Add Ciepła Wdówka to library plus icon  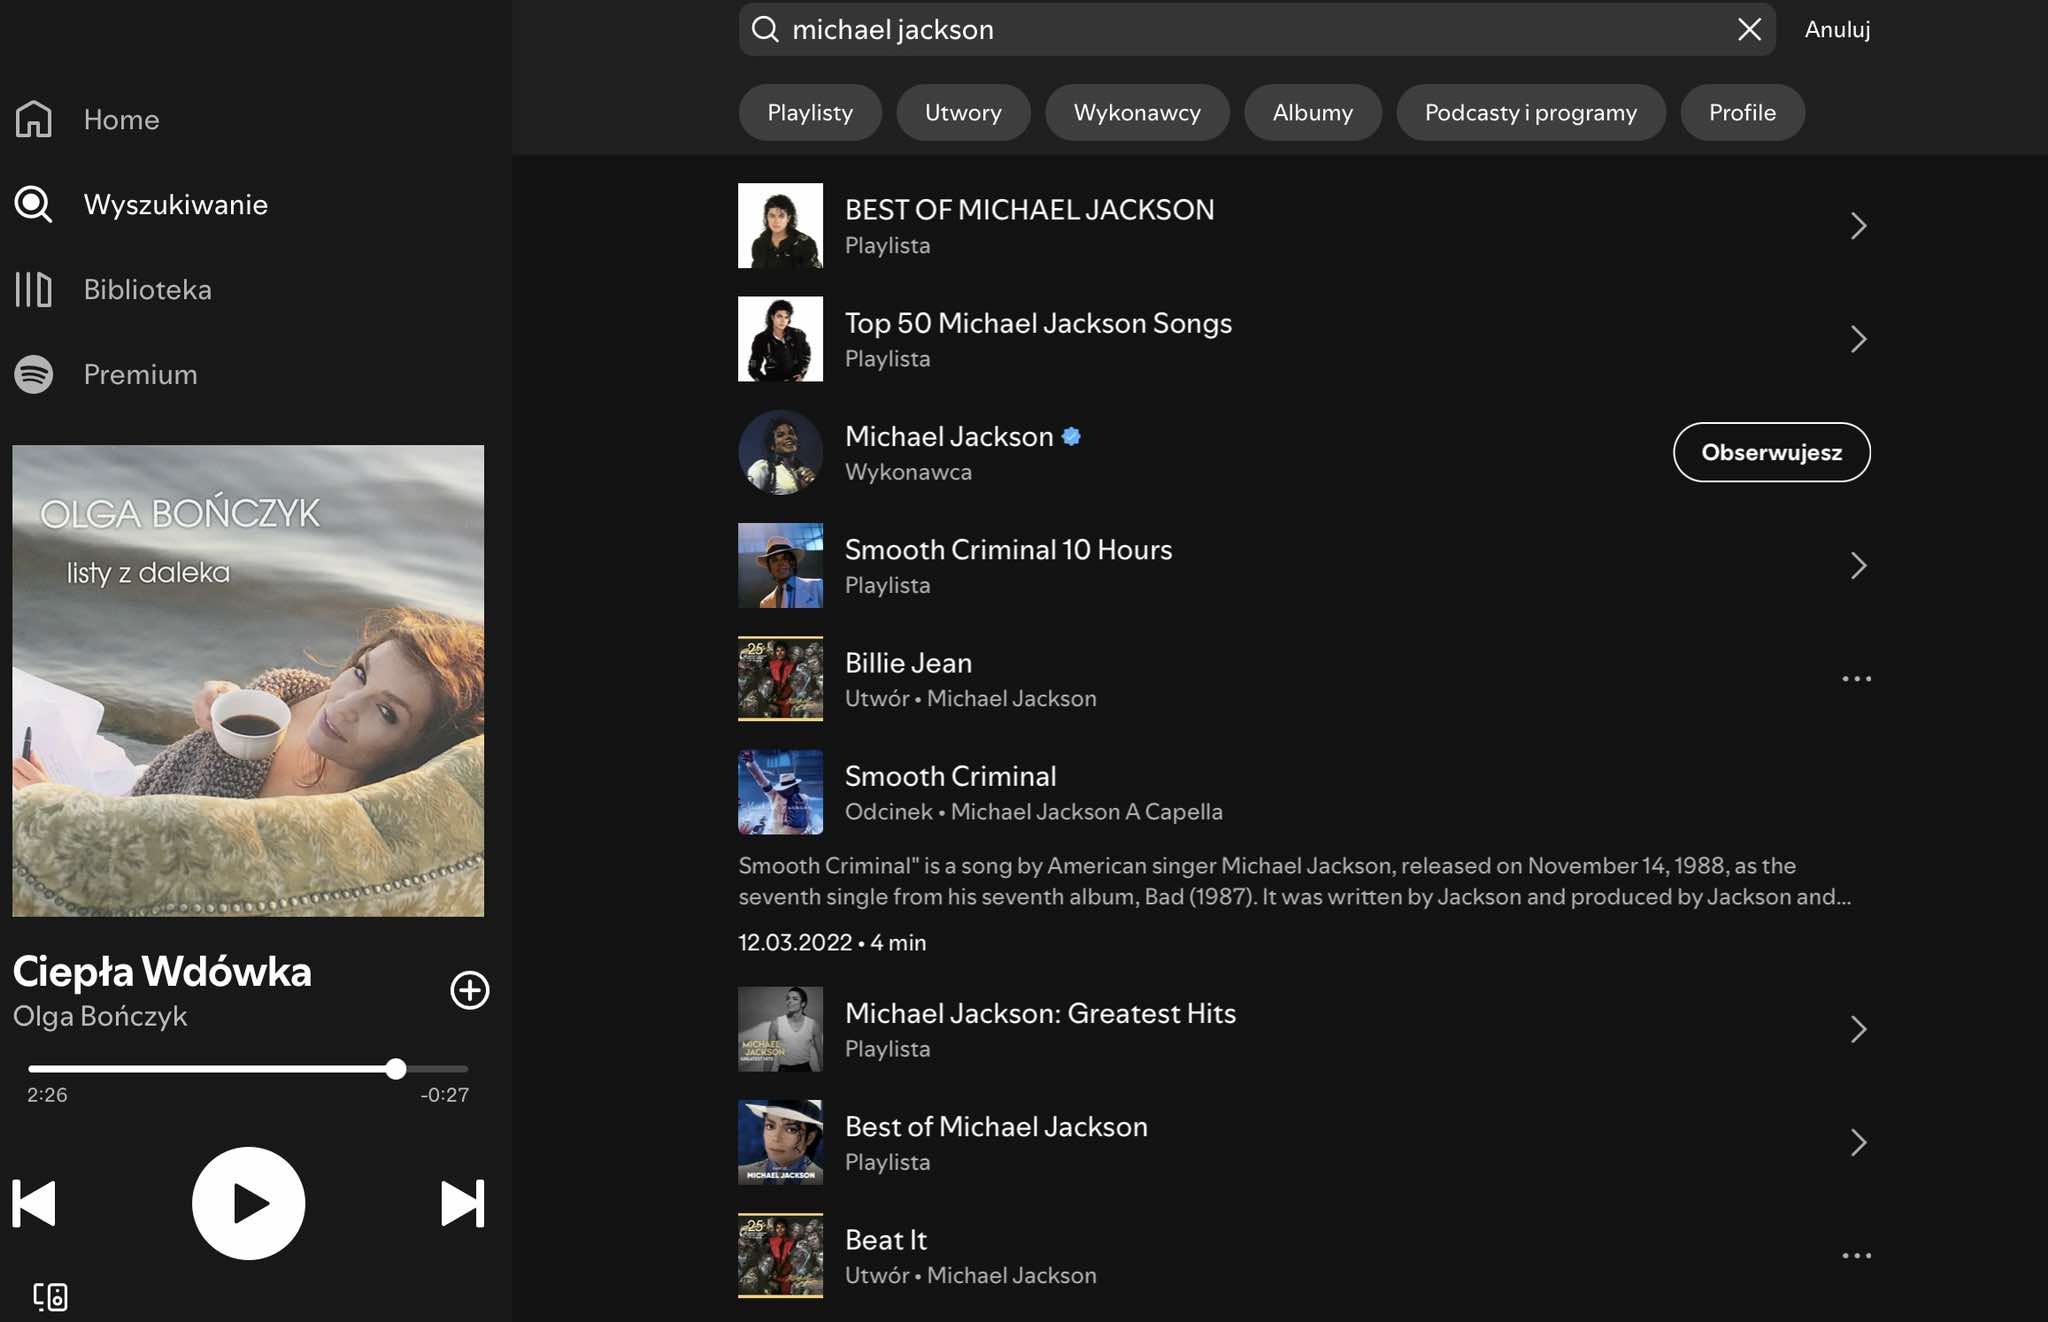point(469,990)
